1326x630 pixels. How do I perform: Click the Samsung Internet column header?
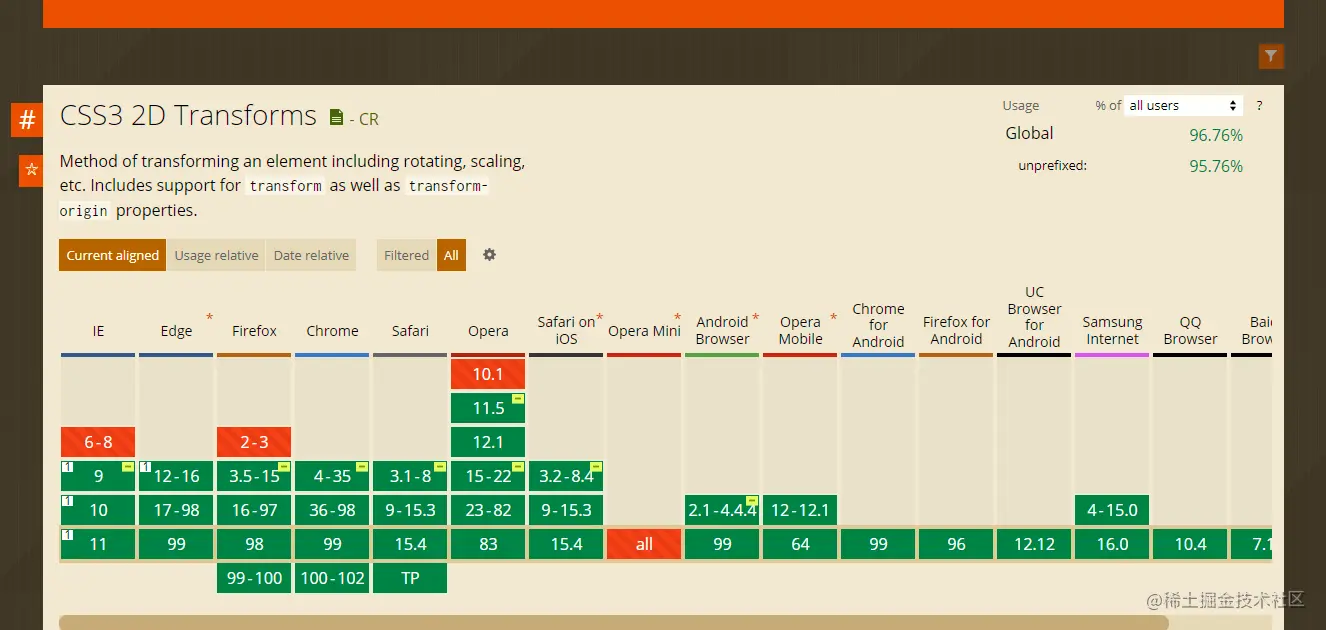click(x=1112, y=330)
